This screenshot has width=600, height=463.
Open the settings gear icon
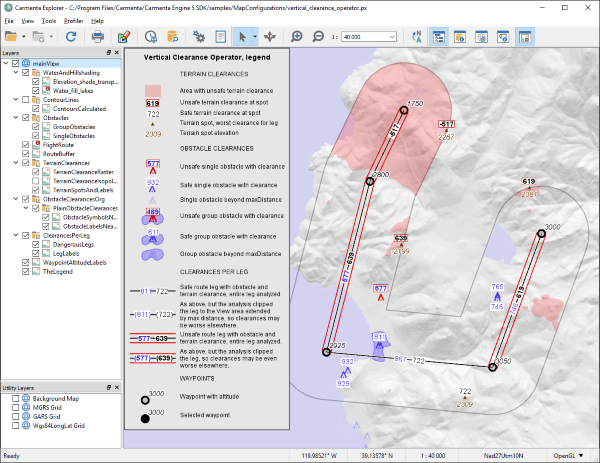[x=199, y=36]
